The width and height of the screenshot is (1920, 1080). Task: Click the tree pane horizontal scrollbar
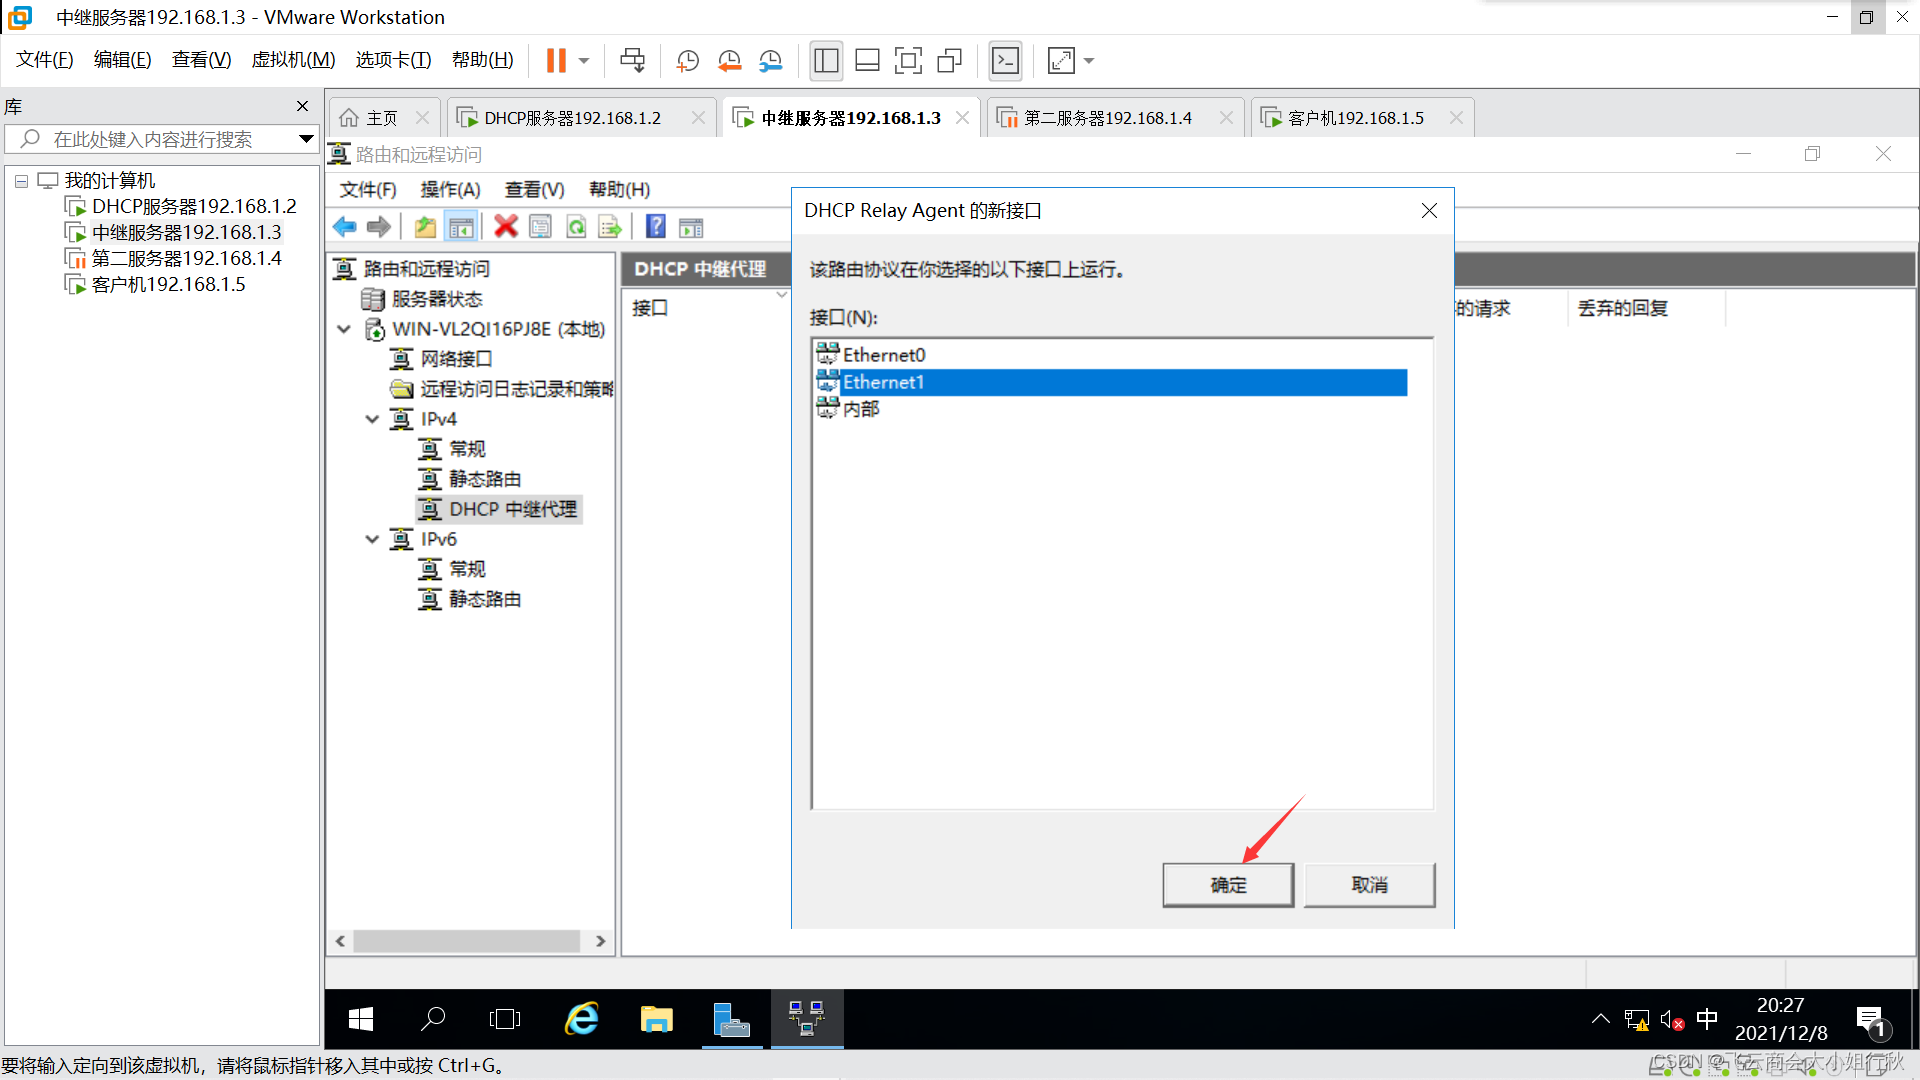point(466,941)
